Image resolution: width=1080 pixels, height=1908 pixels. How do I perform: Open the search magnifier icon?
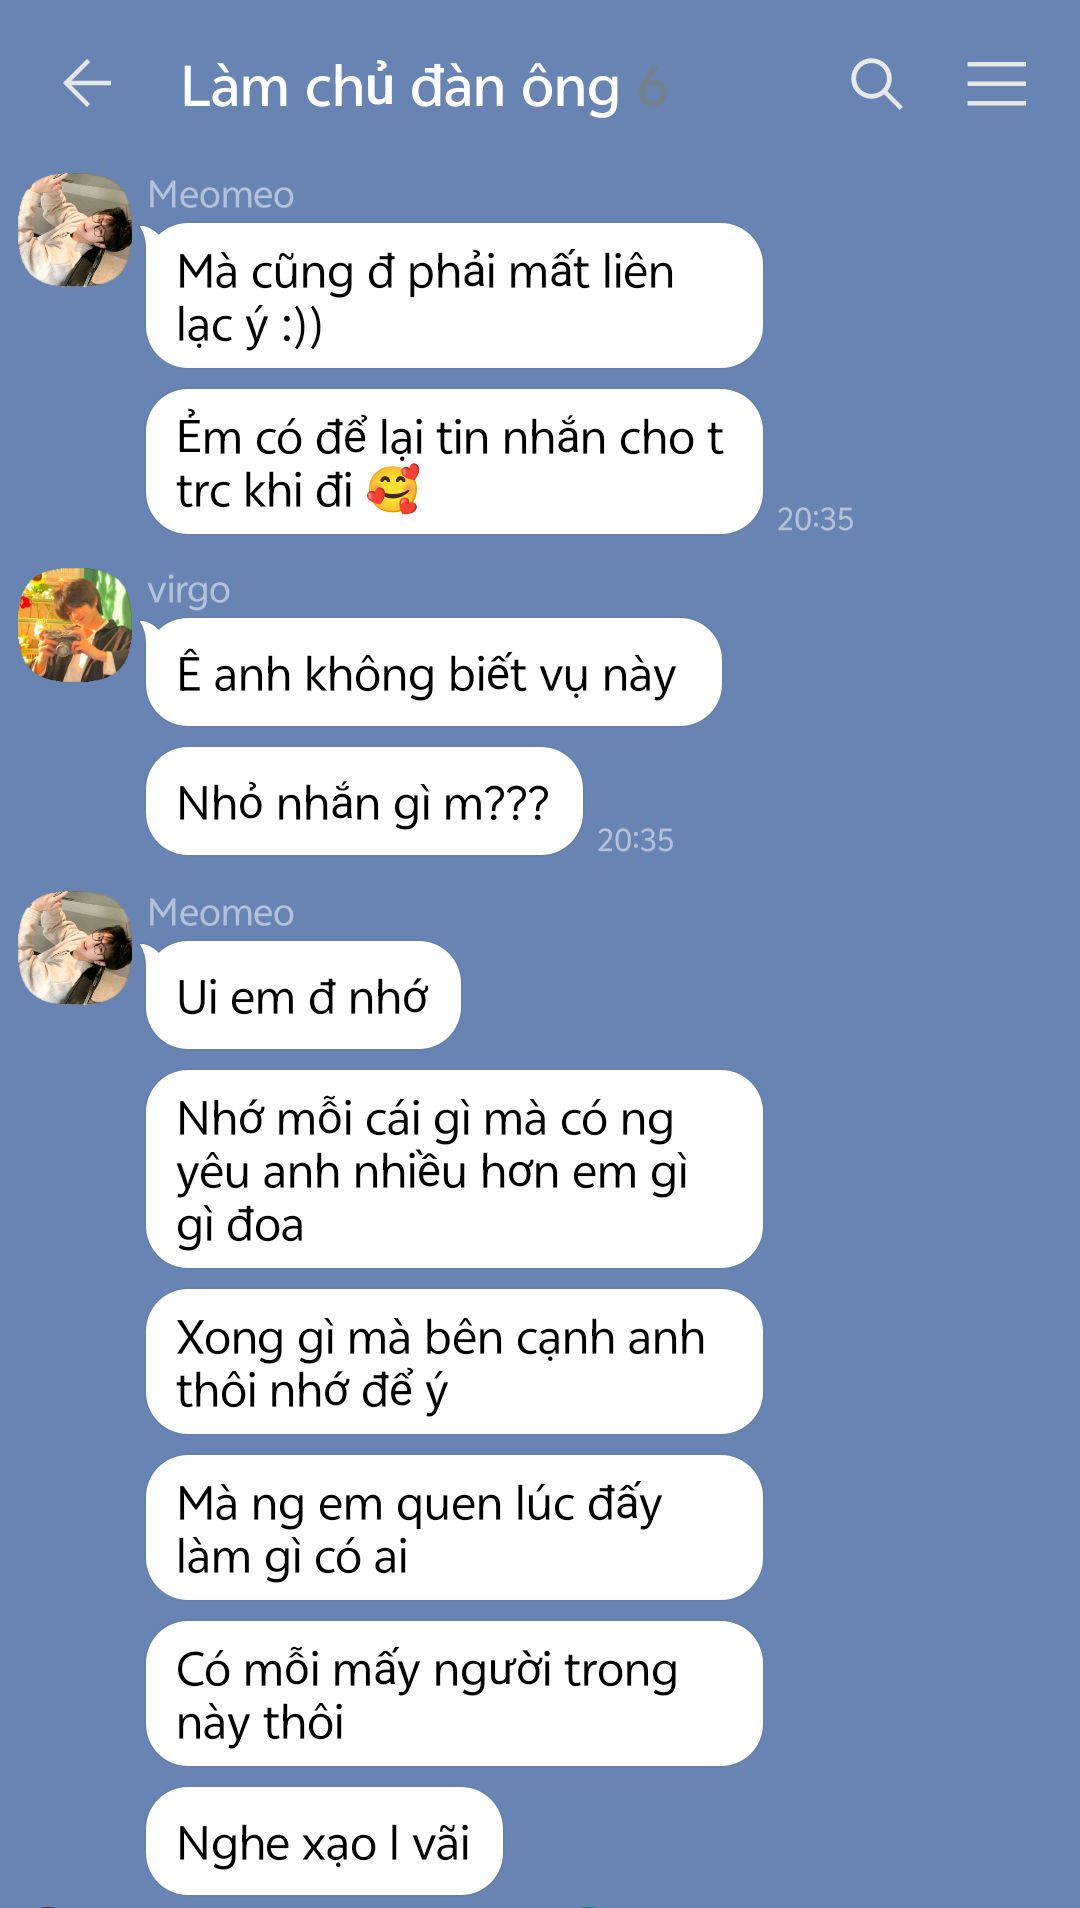point(877,83)
